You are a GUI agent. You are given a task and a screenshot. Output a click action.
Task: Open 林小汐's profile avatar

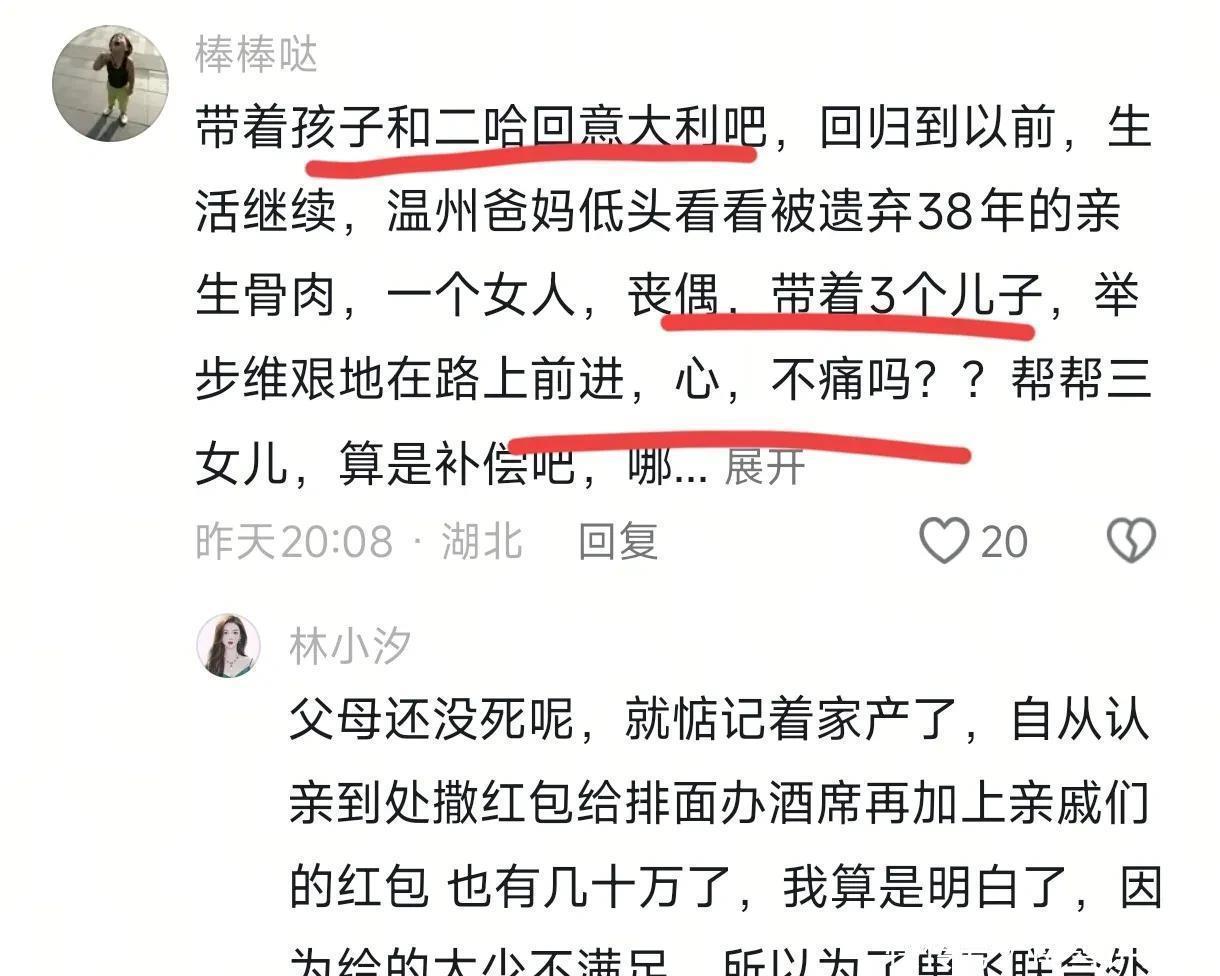click(228, 645)
